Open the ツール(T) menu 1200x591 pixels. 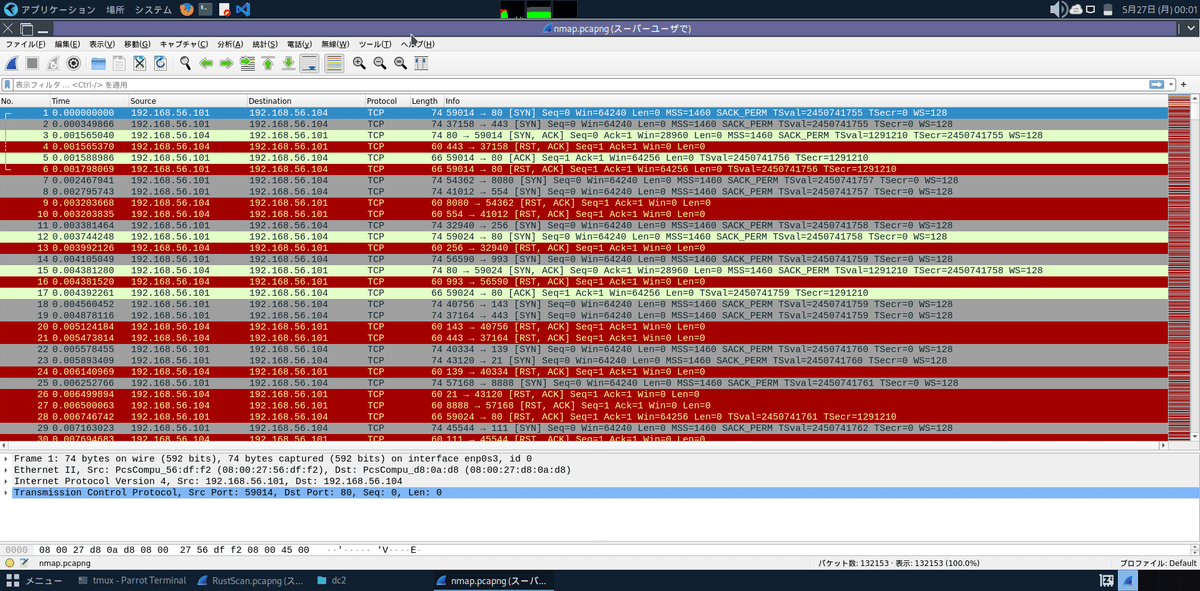click(x=376, y=44)
